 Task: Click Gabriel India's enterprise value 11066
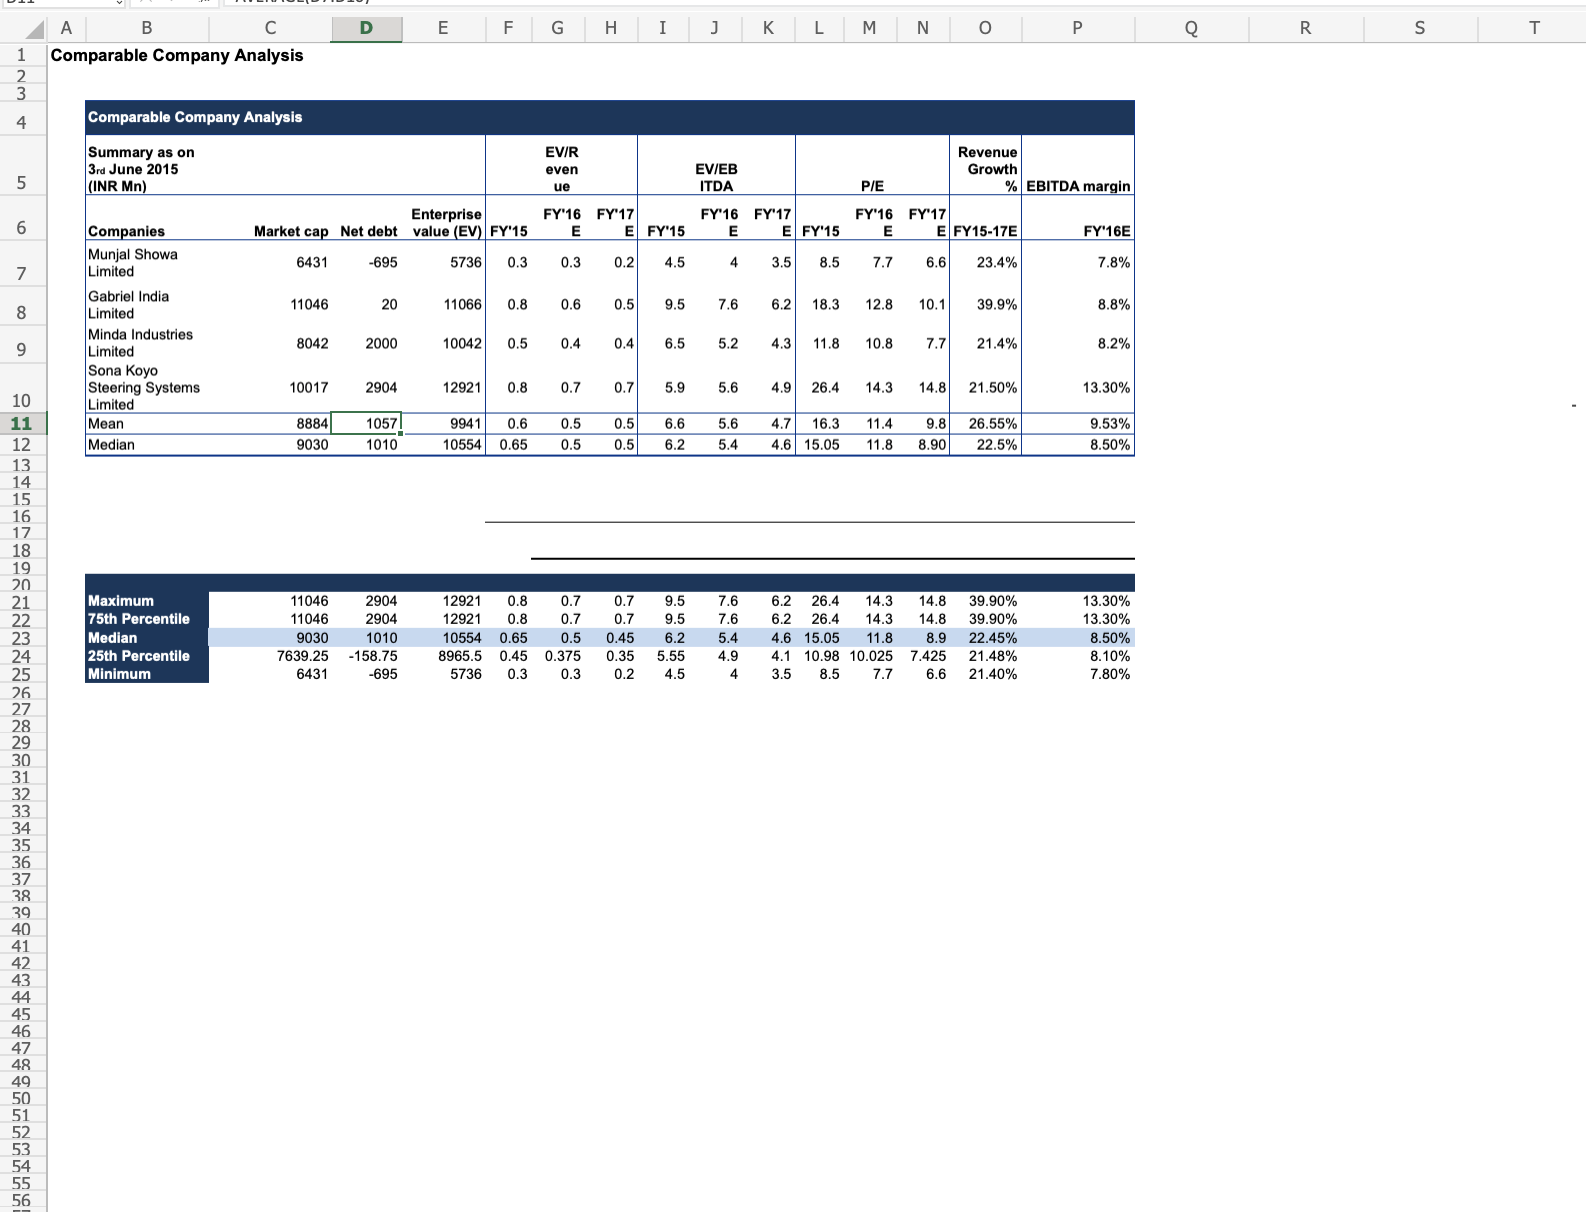[x=462, y=305]
